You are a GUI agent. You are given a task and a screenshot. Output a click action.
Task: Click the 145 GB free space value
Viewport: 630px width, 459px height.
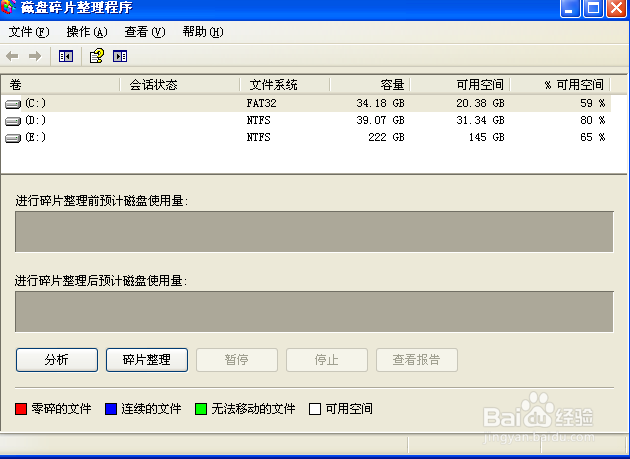[486, 137]
